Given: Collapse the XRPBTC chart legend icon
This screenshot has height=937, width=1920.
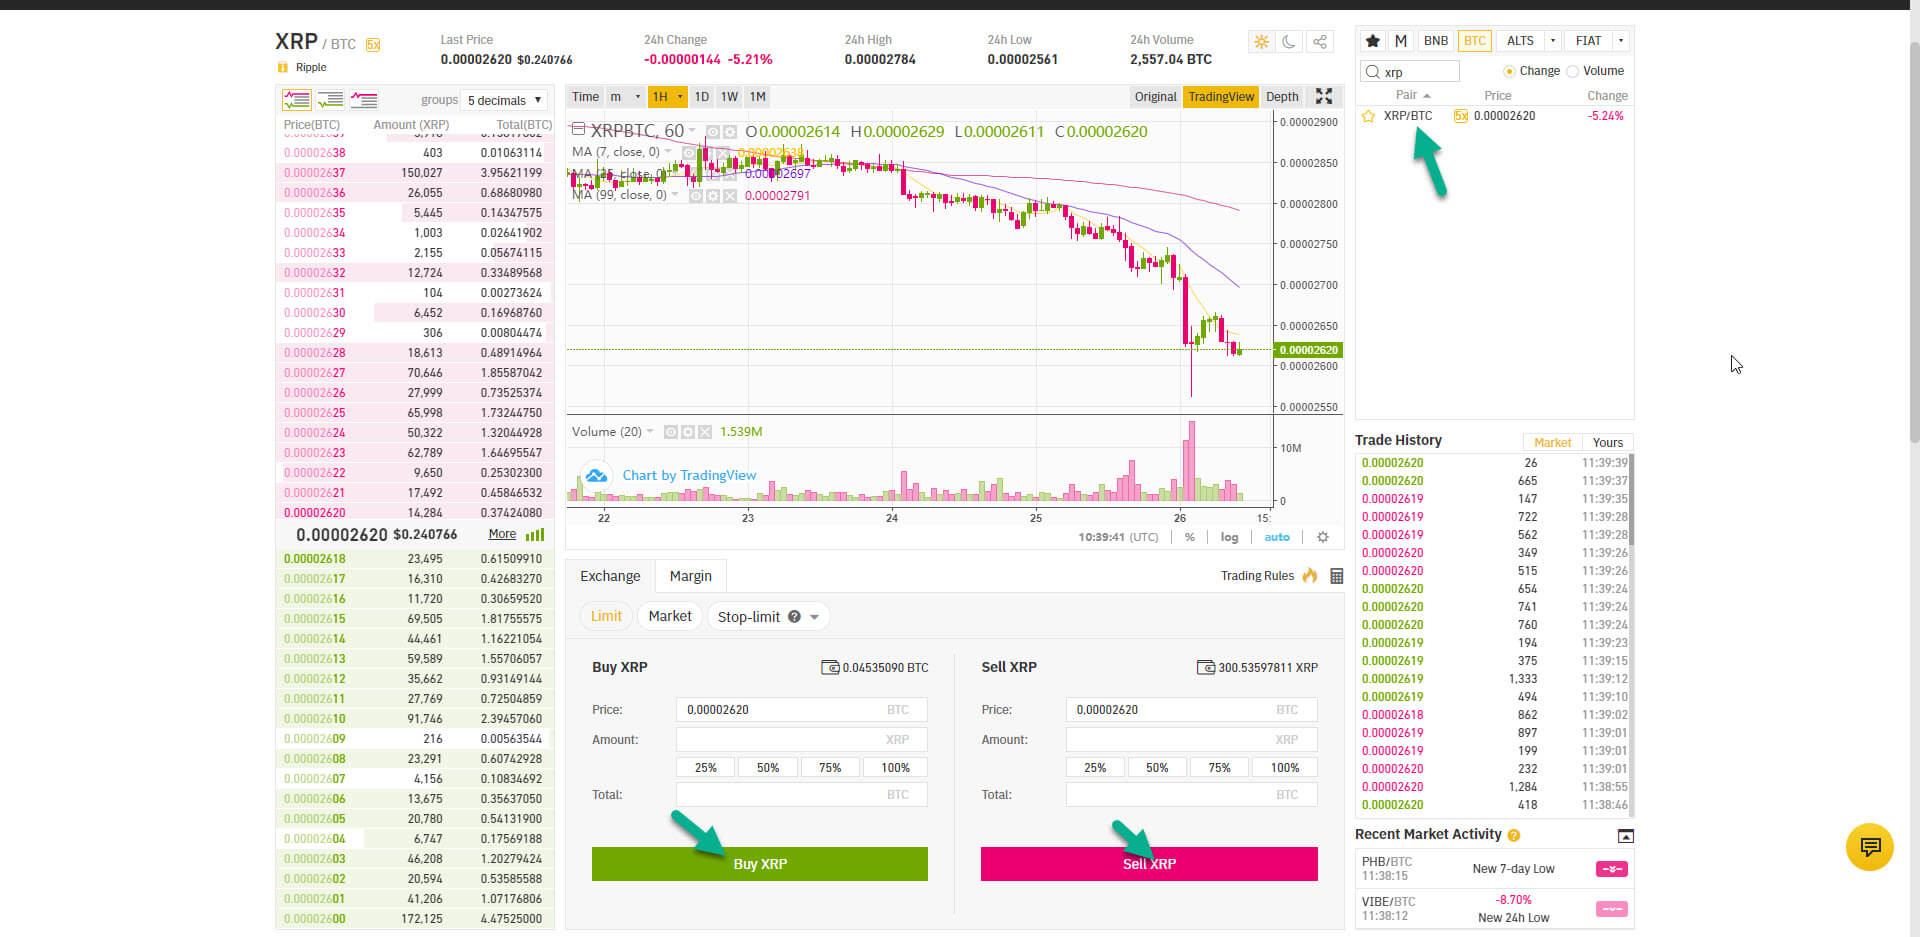Looking at the screenshot, I should [577, 129].
